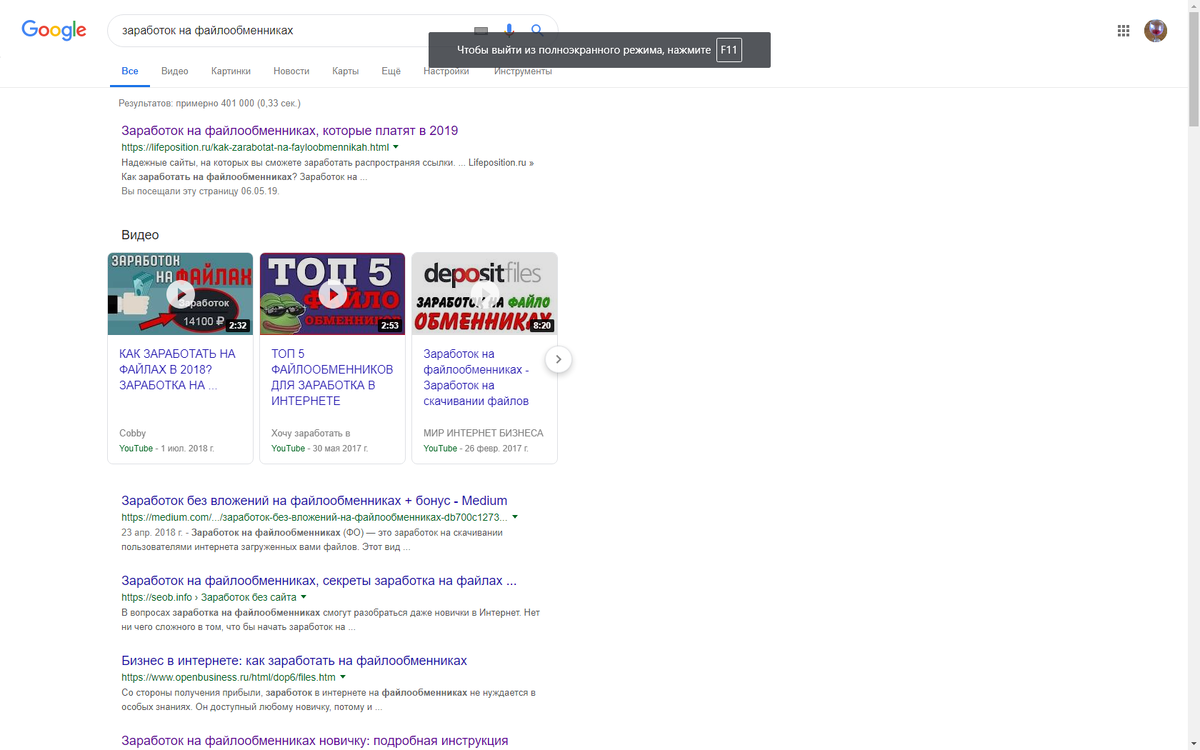Click the seob.info breadcrumb 'Заработок без сайта'
Image resolution: width=1200 pixels, height=750 pixels.
(x=248, y=597)
